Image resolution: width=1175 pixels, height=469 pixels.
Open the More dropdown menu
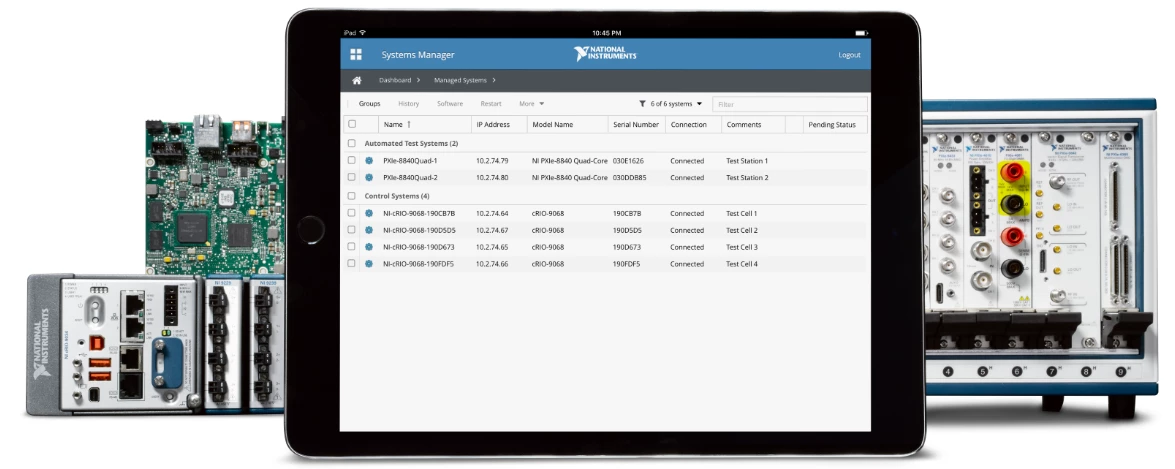pos(531,104)
